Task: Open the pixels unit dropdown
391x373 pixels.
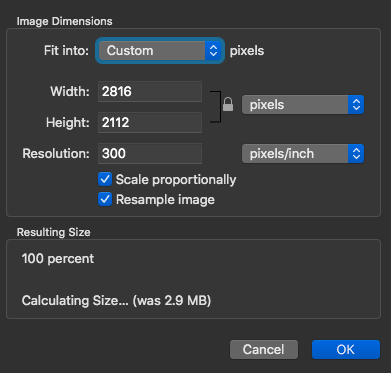Action: coord(303,105)
